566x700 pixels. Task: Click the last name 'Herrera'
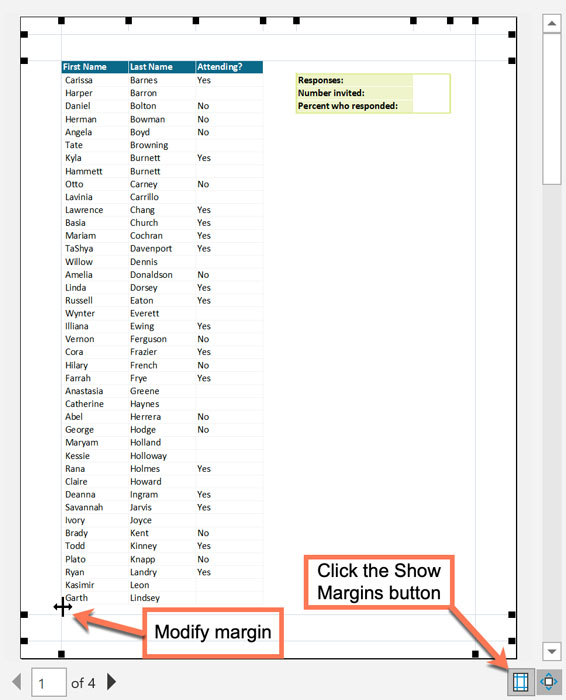pyautogui.click(x=146, y=417)
